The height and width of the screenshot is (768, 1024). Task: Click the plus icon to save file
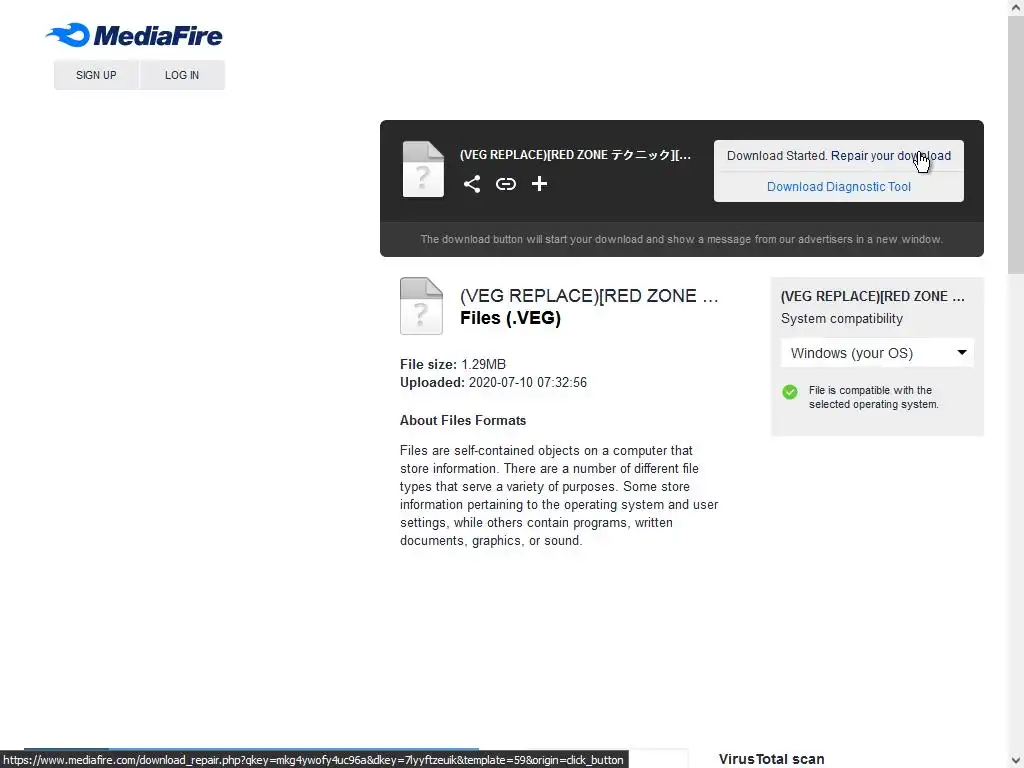[x=539, y=184]
